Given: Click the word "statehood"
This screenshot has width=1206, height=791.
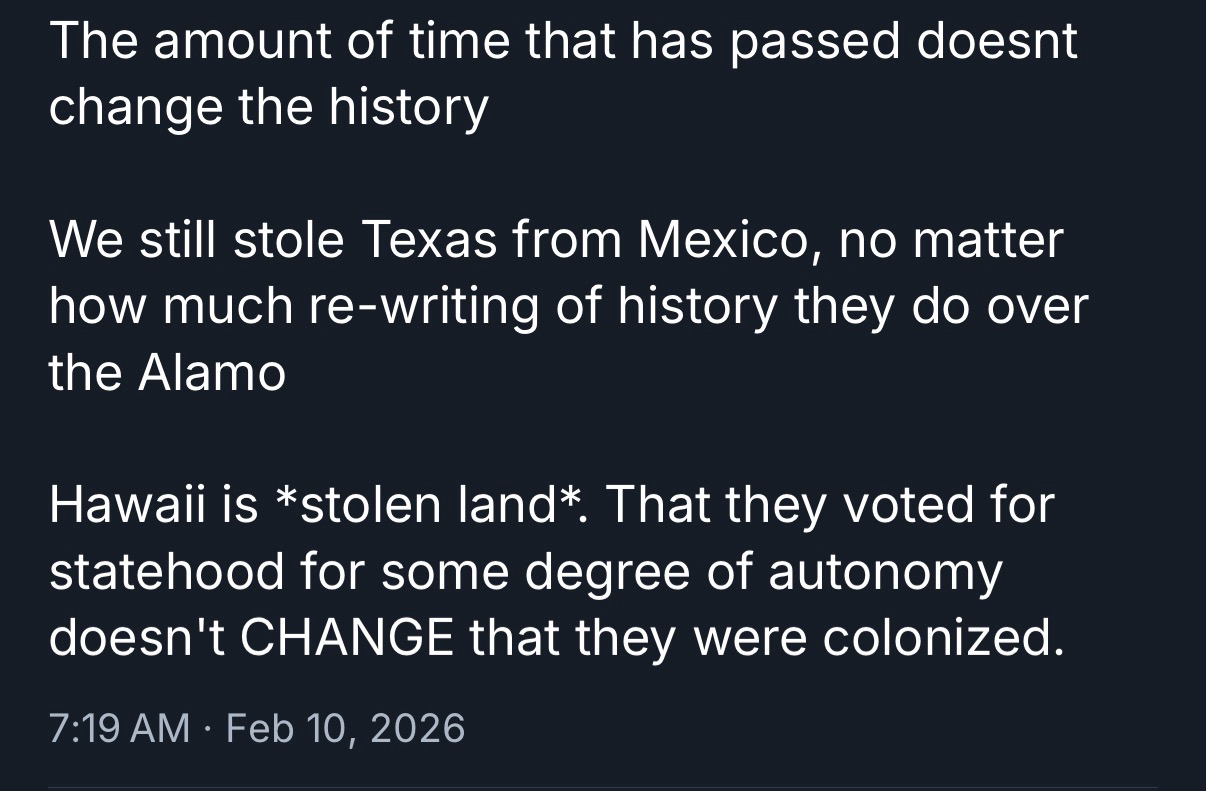Looking at the screenshot, I should [x=166, y=571].
